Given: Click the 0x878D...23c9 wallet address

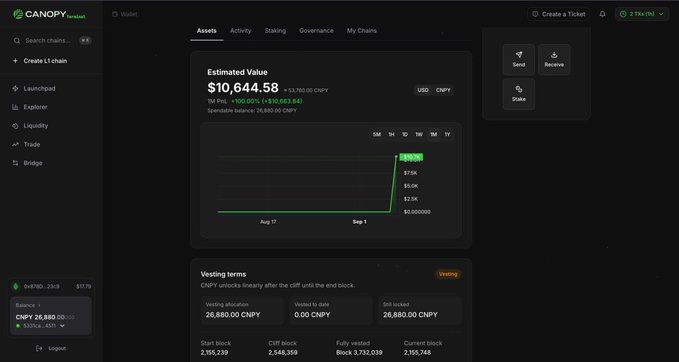Looking at the screenshot, I should click(42, 287).
